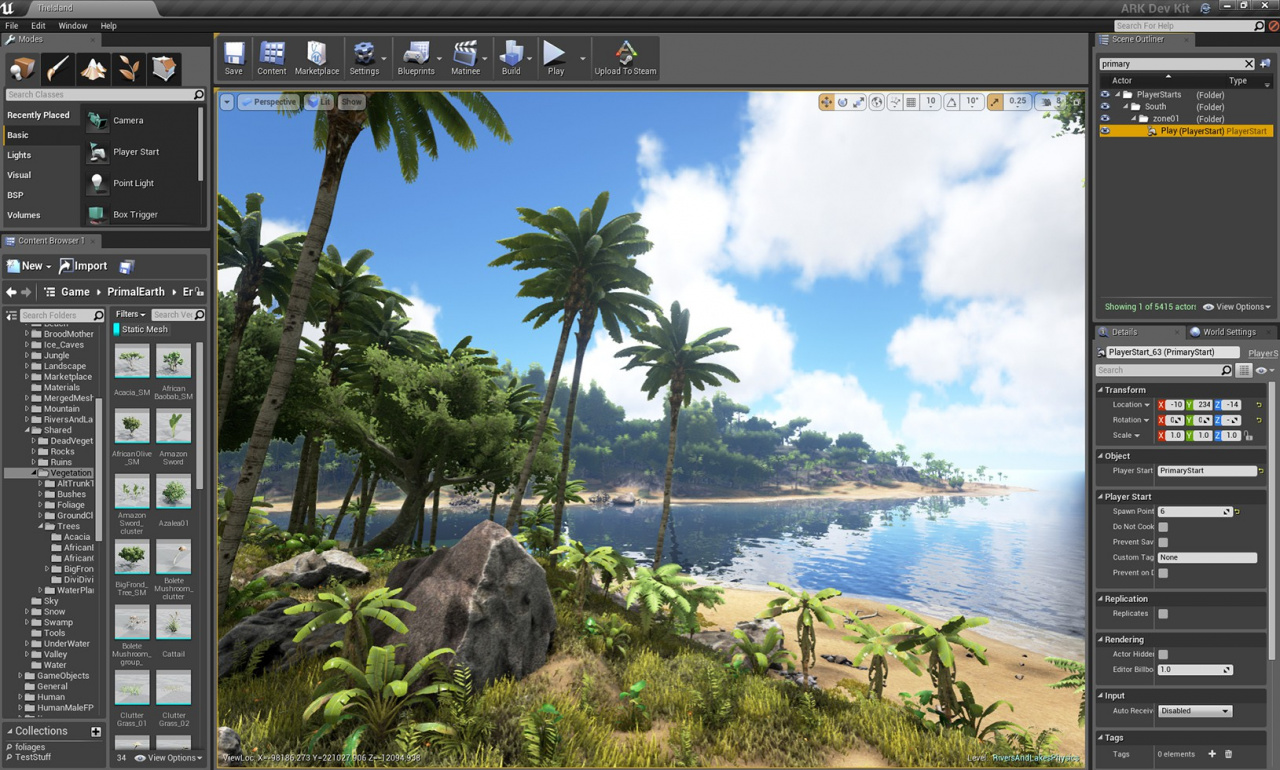Go back with Content Browser left arrow
1280x770 pixels.
coord(11,292)
